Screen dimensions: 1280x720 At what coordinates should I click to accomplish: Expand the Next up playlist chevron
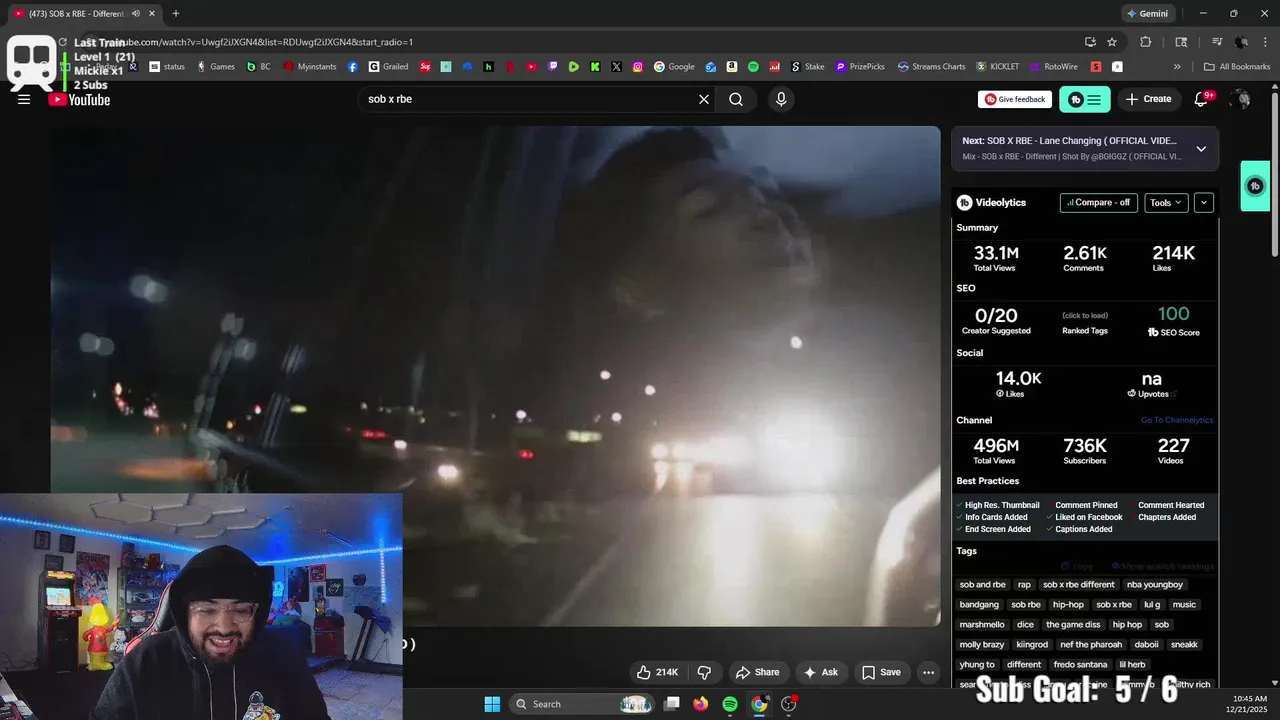(1201, 149)
